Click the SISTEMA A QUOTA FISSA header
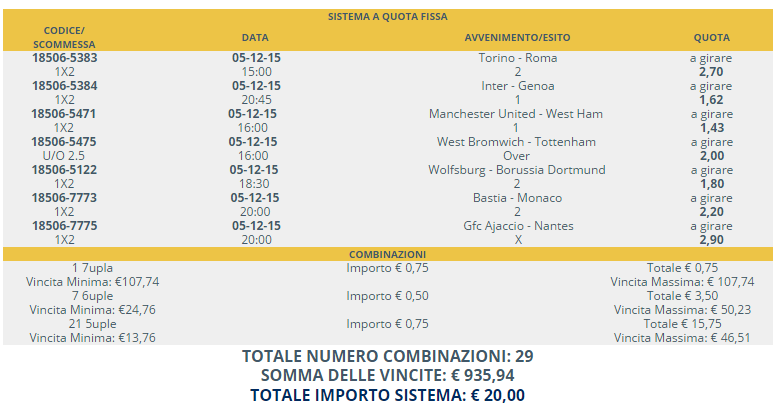This screenshot has height=413, width=777. coord(388,16)
